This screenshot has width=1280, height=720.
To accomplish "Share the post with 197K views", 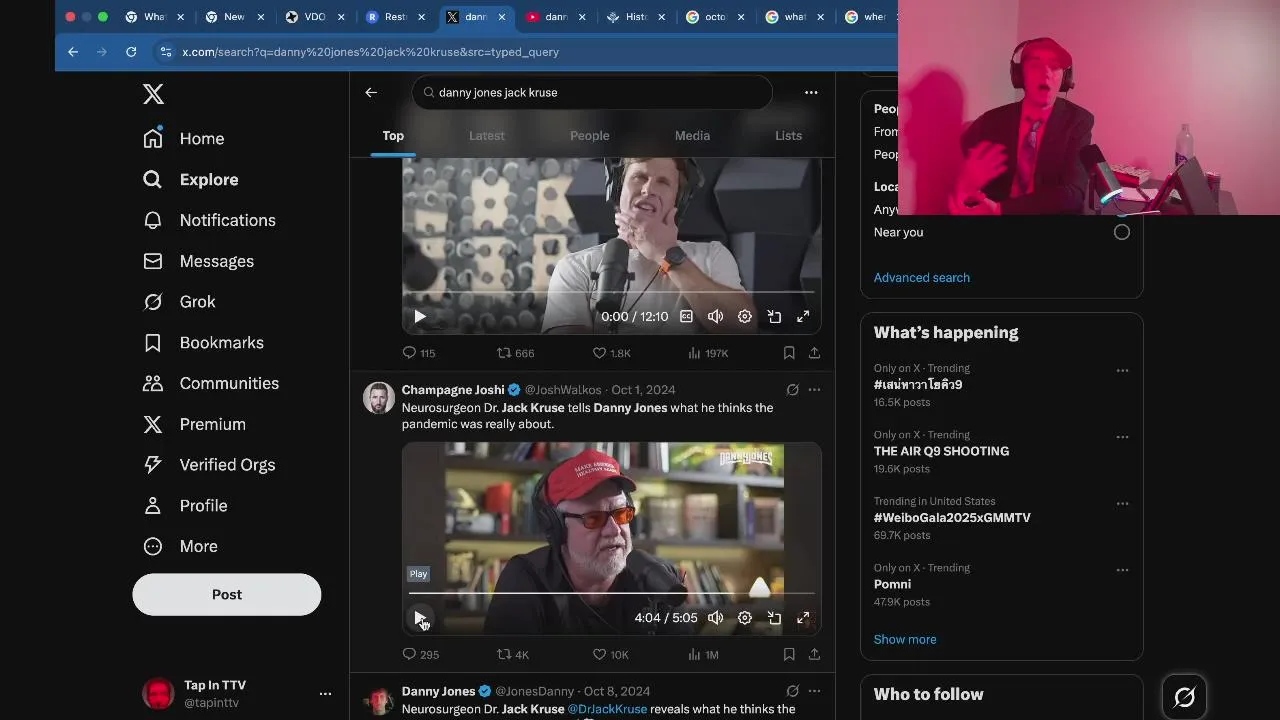I will [x=814, y=353].
